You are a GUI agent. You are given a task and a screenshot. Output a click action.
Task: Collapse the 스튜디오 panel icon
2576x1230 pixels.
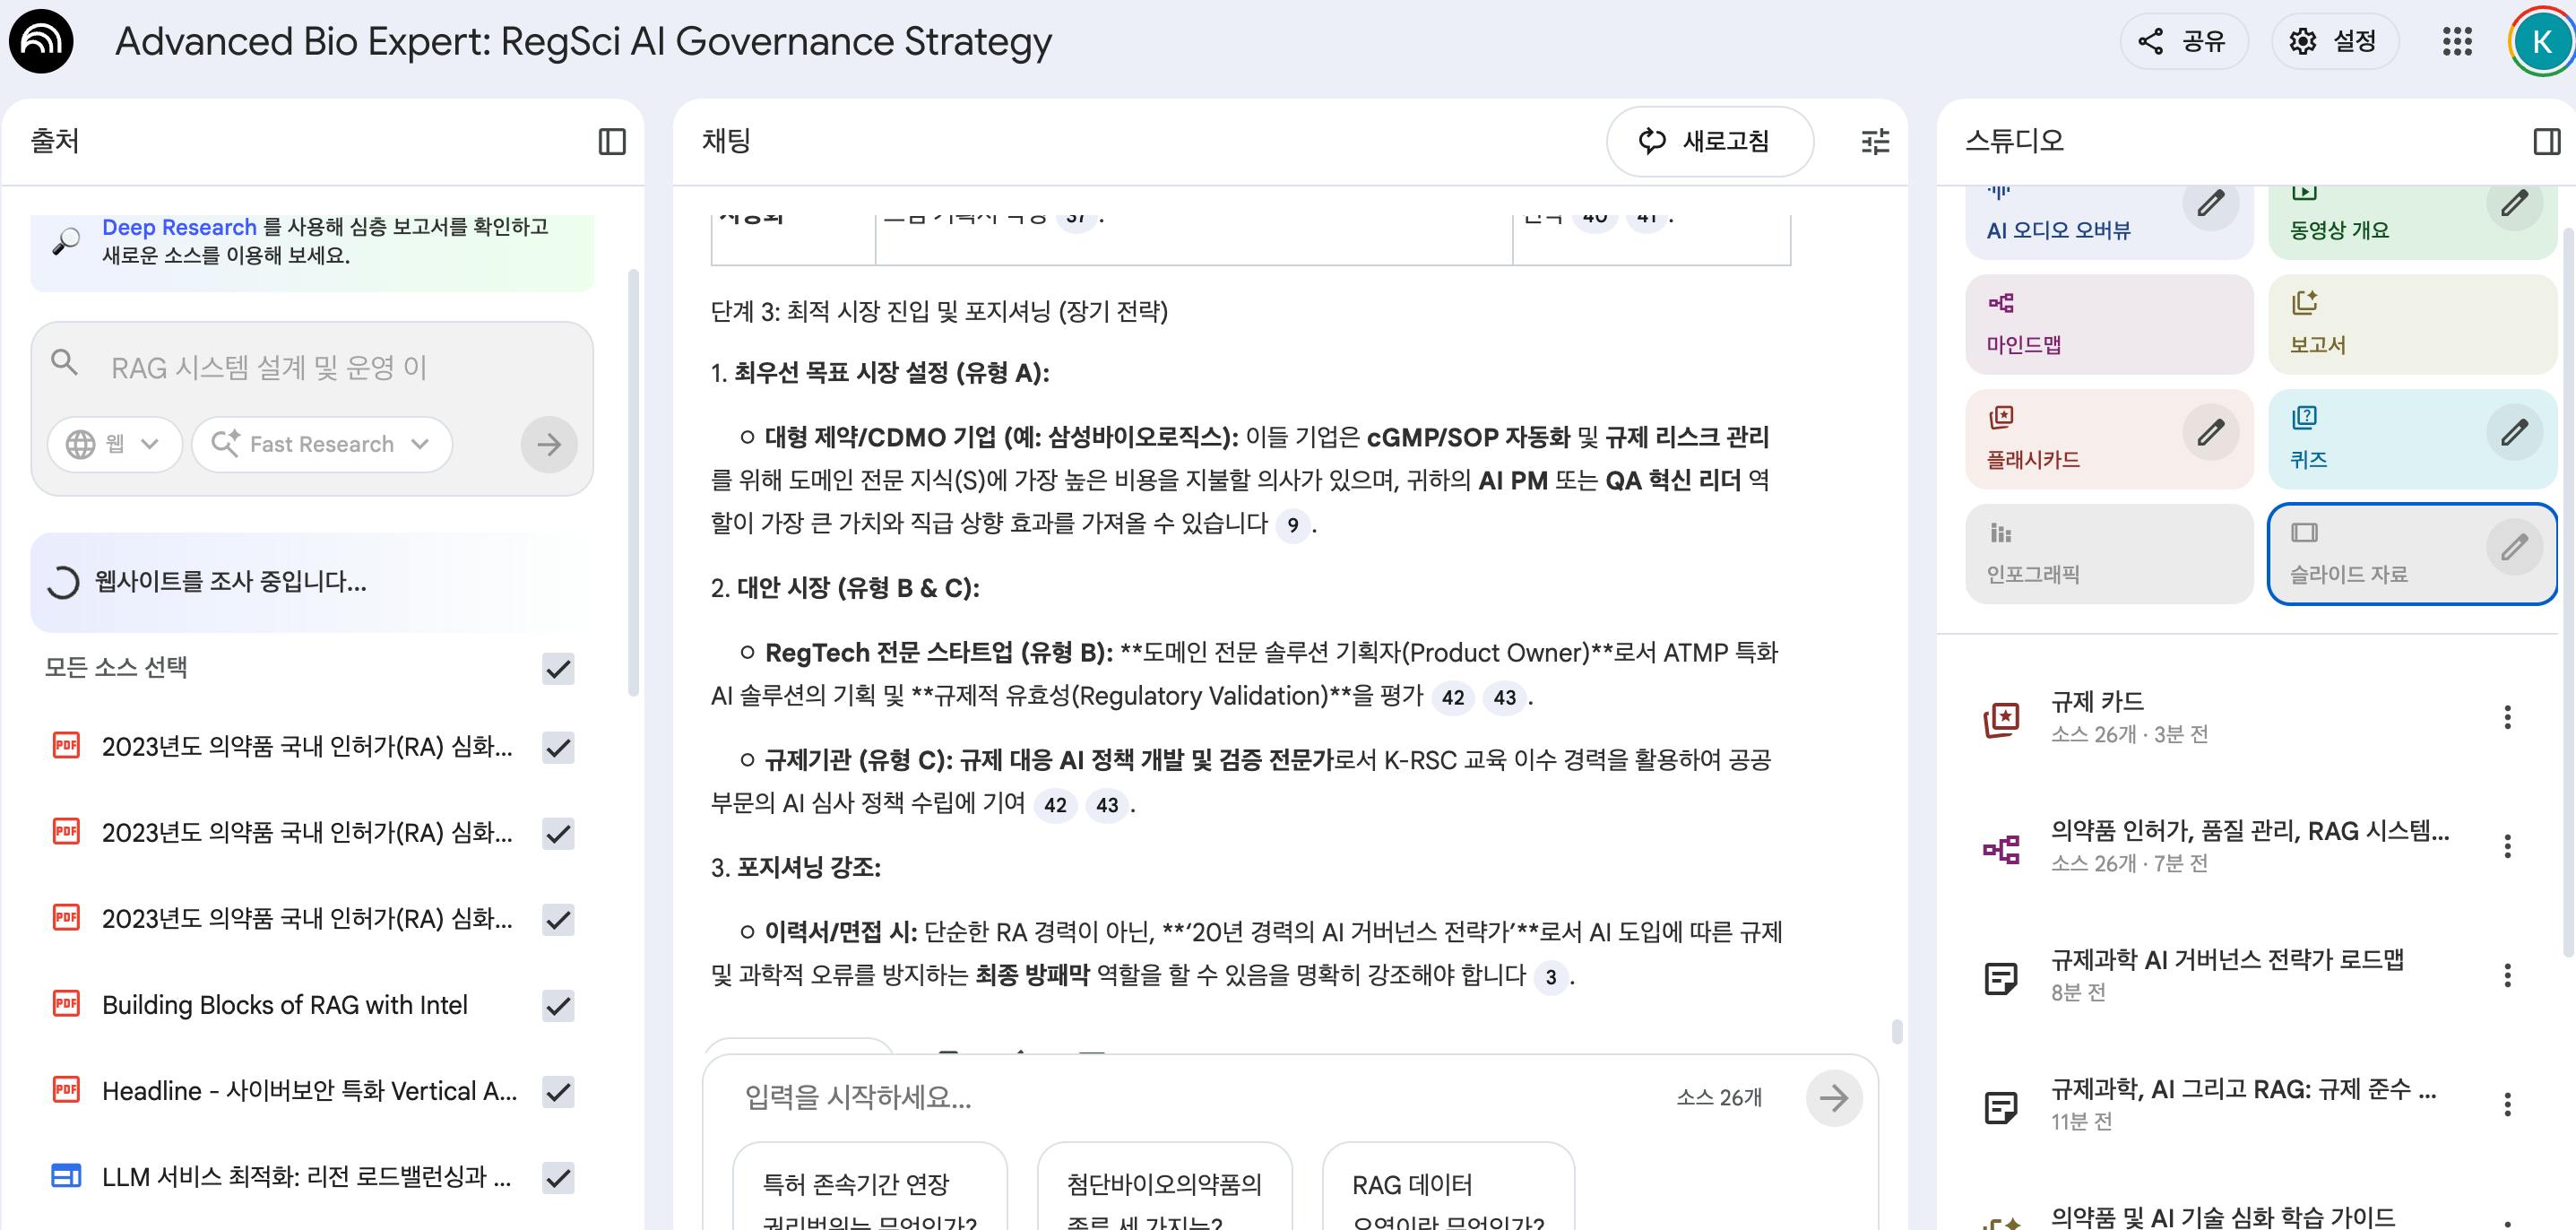coord(2546,142)
